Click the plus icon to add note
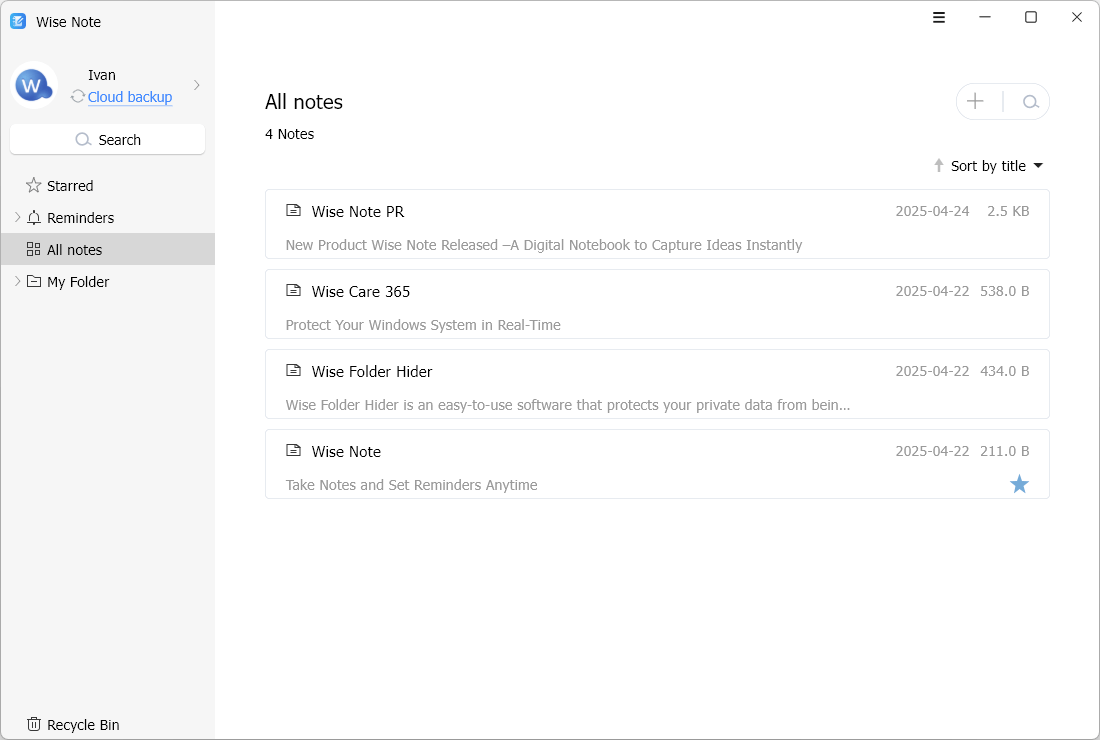This screenshot has height=740, width=1100. (975, 101)
